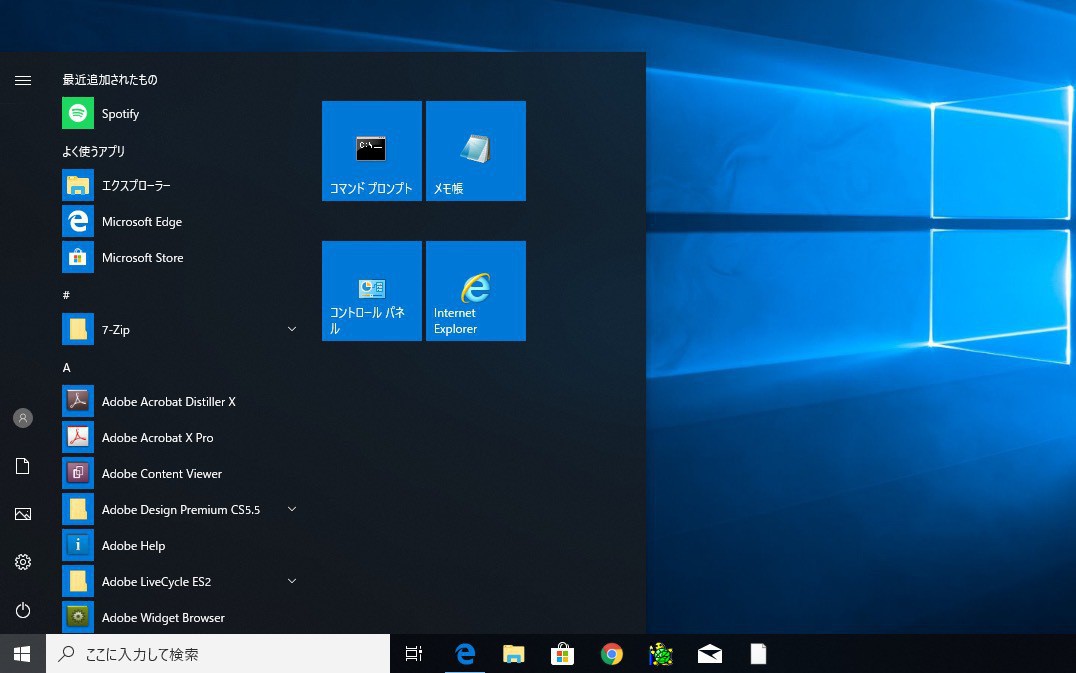Expand the Start hamburger menu
Viewport: 1076px width, 673px height.
point(23,81)
